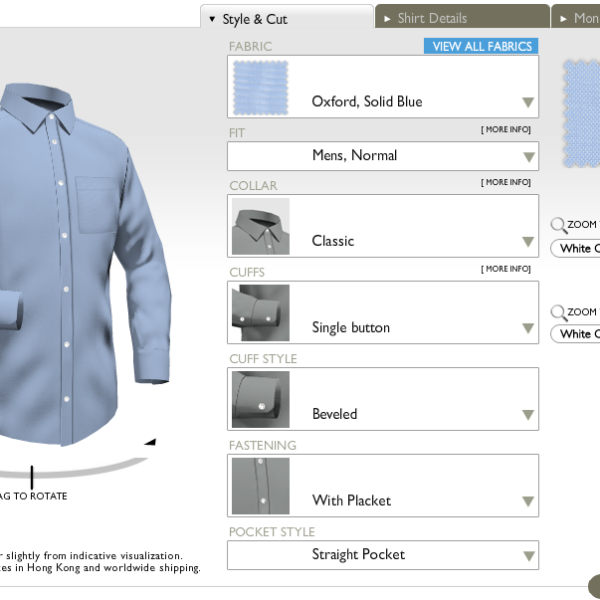600x600 pixels.
Task: Click the With Placket fastening thumbnail
Action: [261, 486]
